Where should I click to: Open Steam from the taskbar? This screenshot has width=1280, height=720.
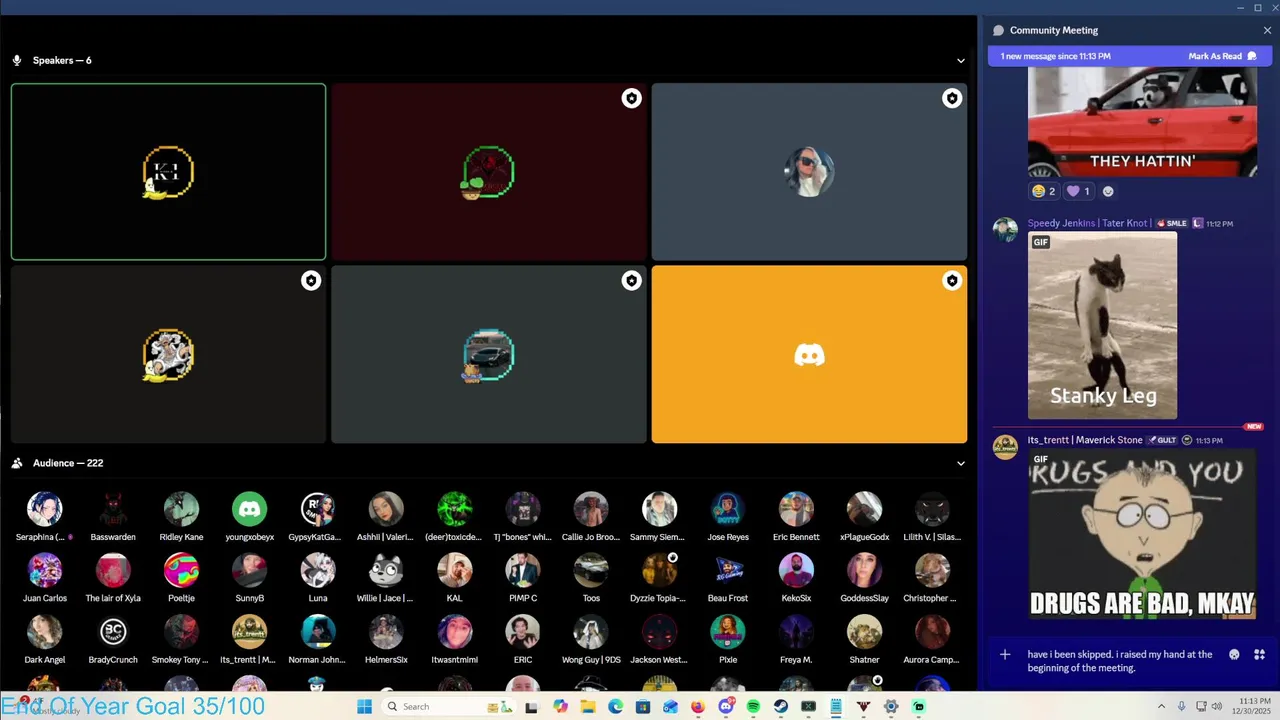781,707
